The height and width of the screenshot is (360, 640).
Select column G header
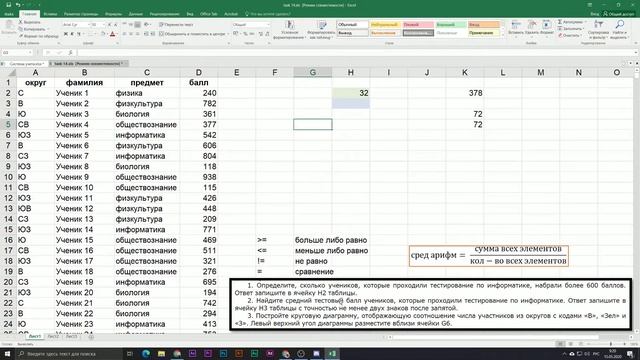click(313, 72)
